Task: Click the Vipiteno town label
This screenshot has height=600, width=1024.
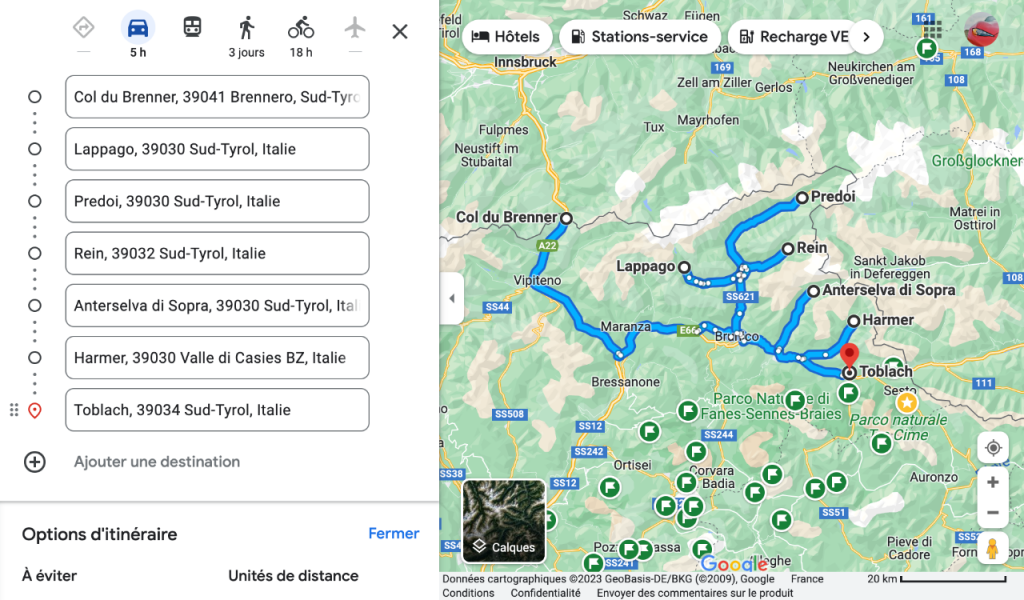Action: tap(537, 280)
